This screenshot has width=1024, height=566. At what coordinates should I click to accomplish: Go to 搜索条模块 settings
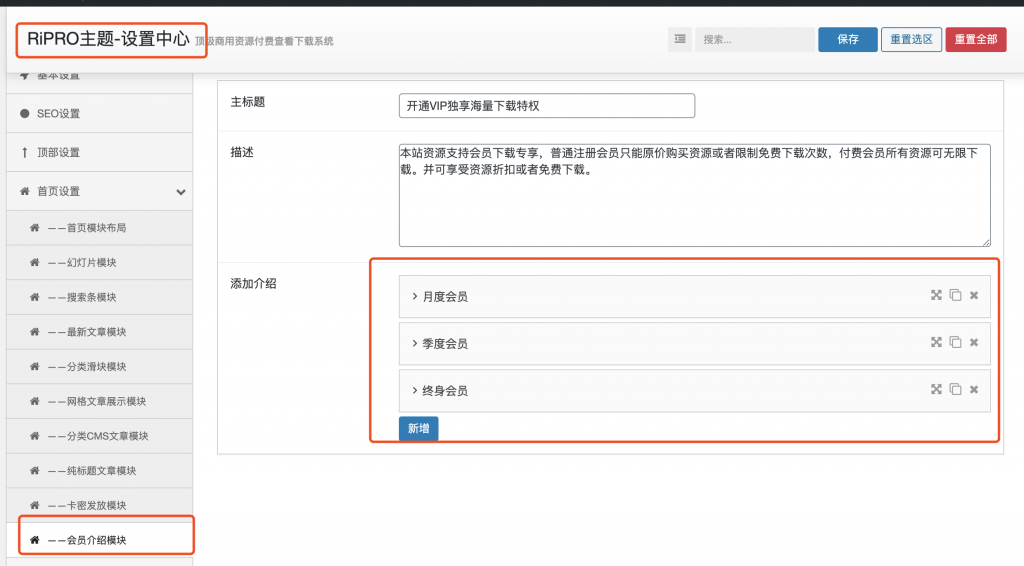pyautogui.click(x=99, y=297)
